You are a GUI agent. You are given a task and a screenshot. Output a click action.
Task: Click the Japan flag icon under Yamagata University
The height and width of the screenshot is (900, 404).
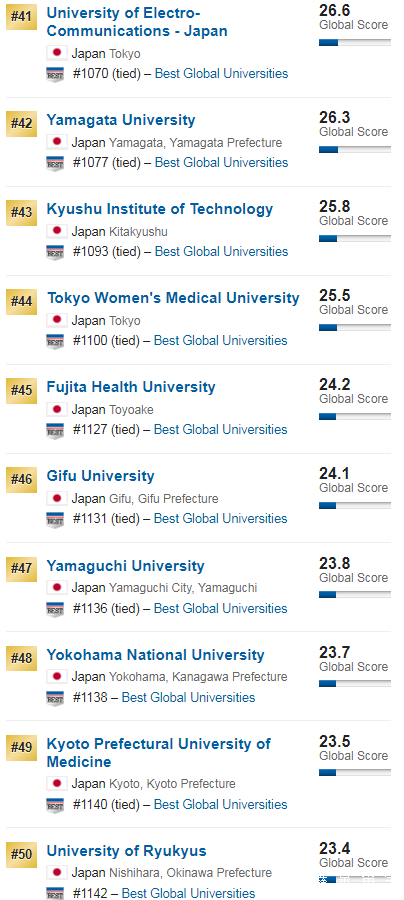57,142
